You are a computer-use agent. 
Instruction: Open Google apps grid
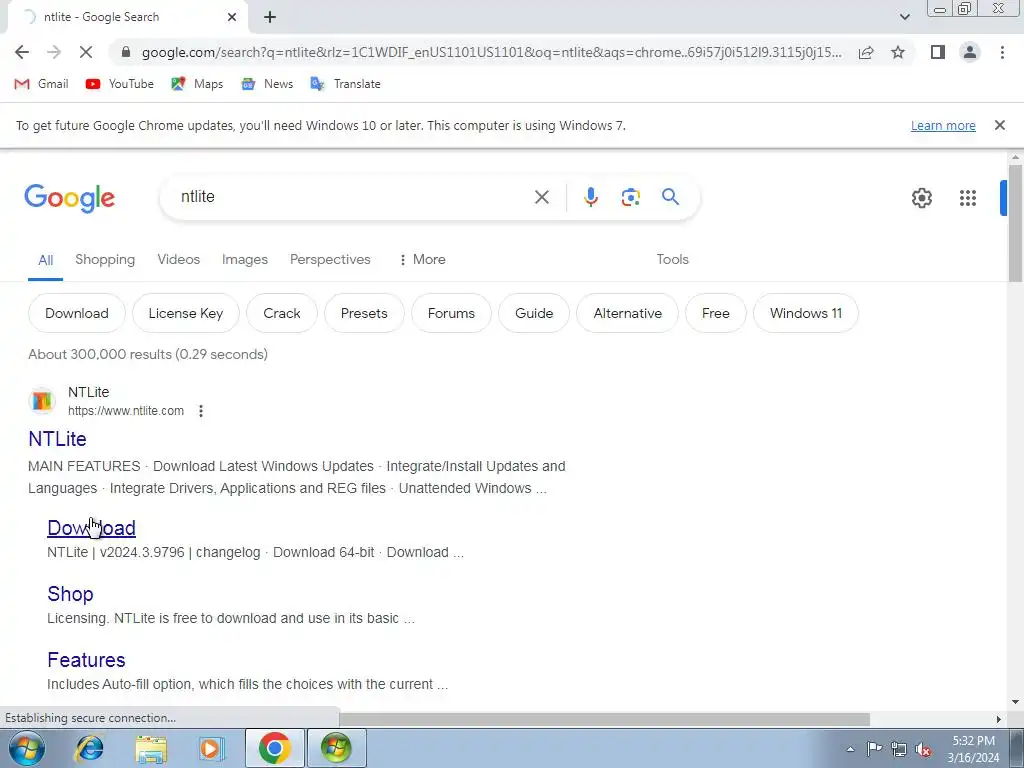pyautogui.click(x=967, y=198)
